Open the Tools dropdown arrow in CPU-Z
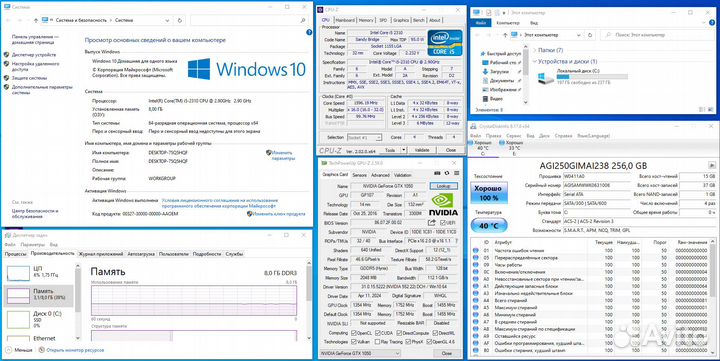720x361 pixels. [403, 150]
